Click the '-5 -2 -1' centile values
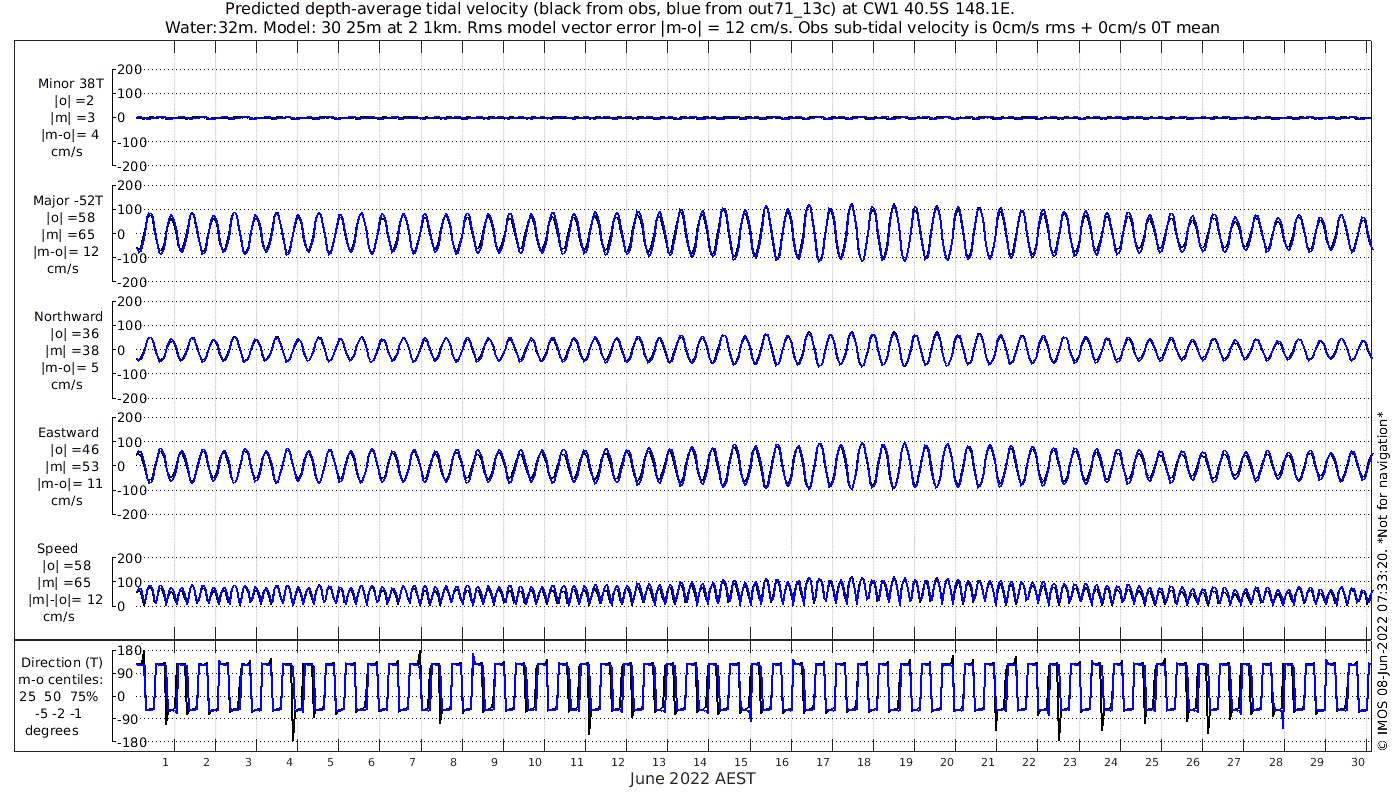 coord(60,714)
